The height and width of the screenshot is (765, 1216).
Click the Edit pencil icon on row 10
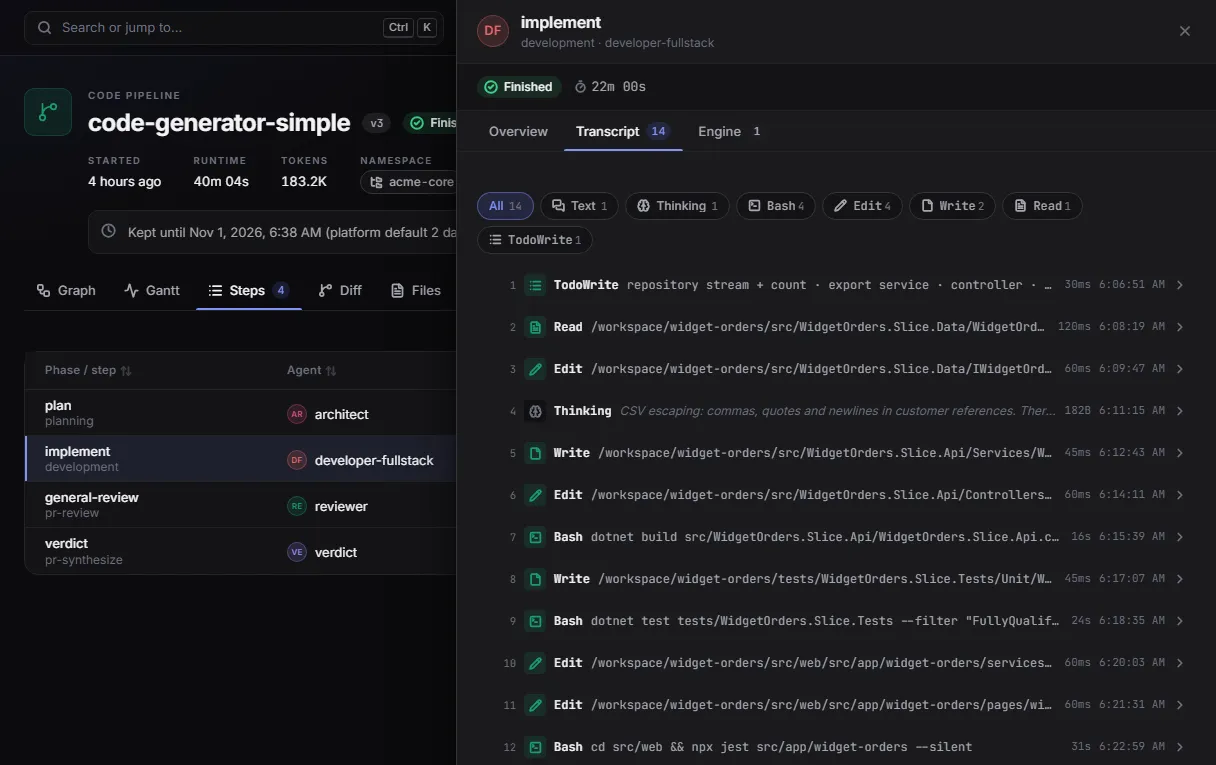point(535,663)
